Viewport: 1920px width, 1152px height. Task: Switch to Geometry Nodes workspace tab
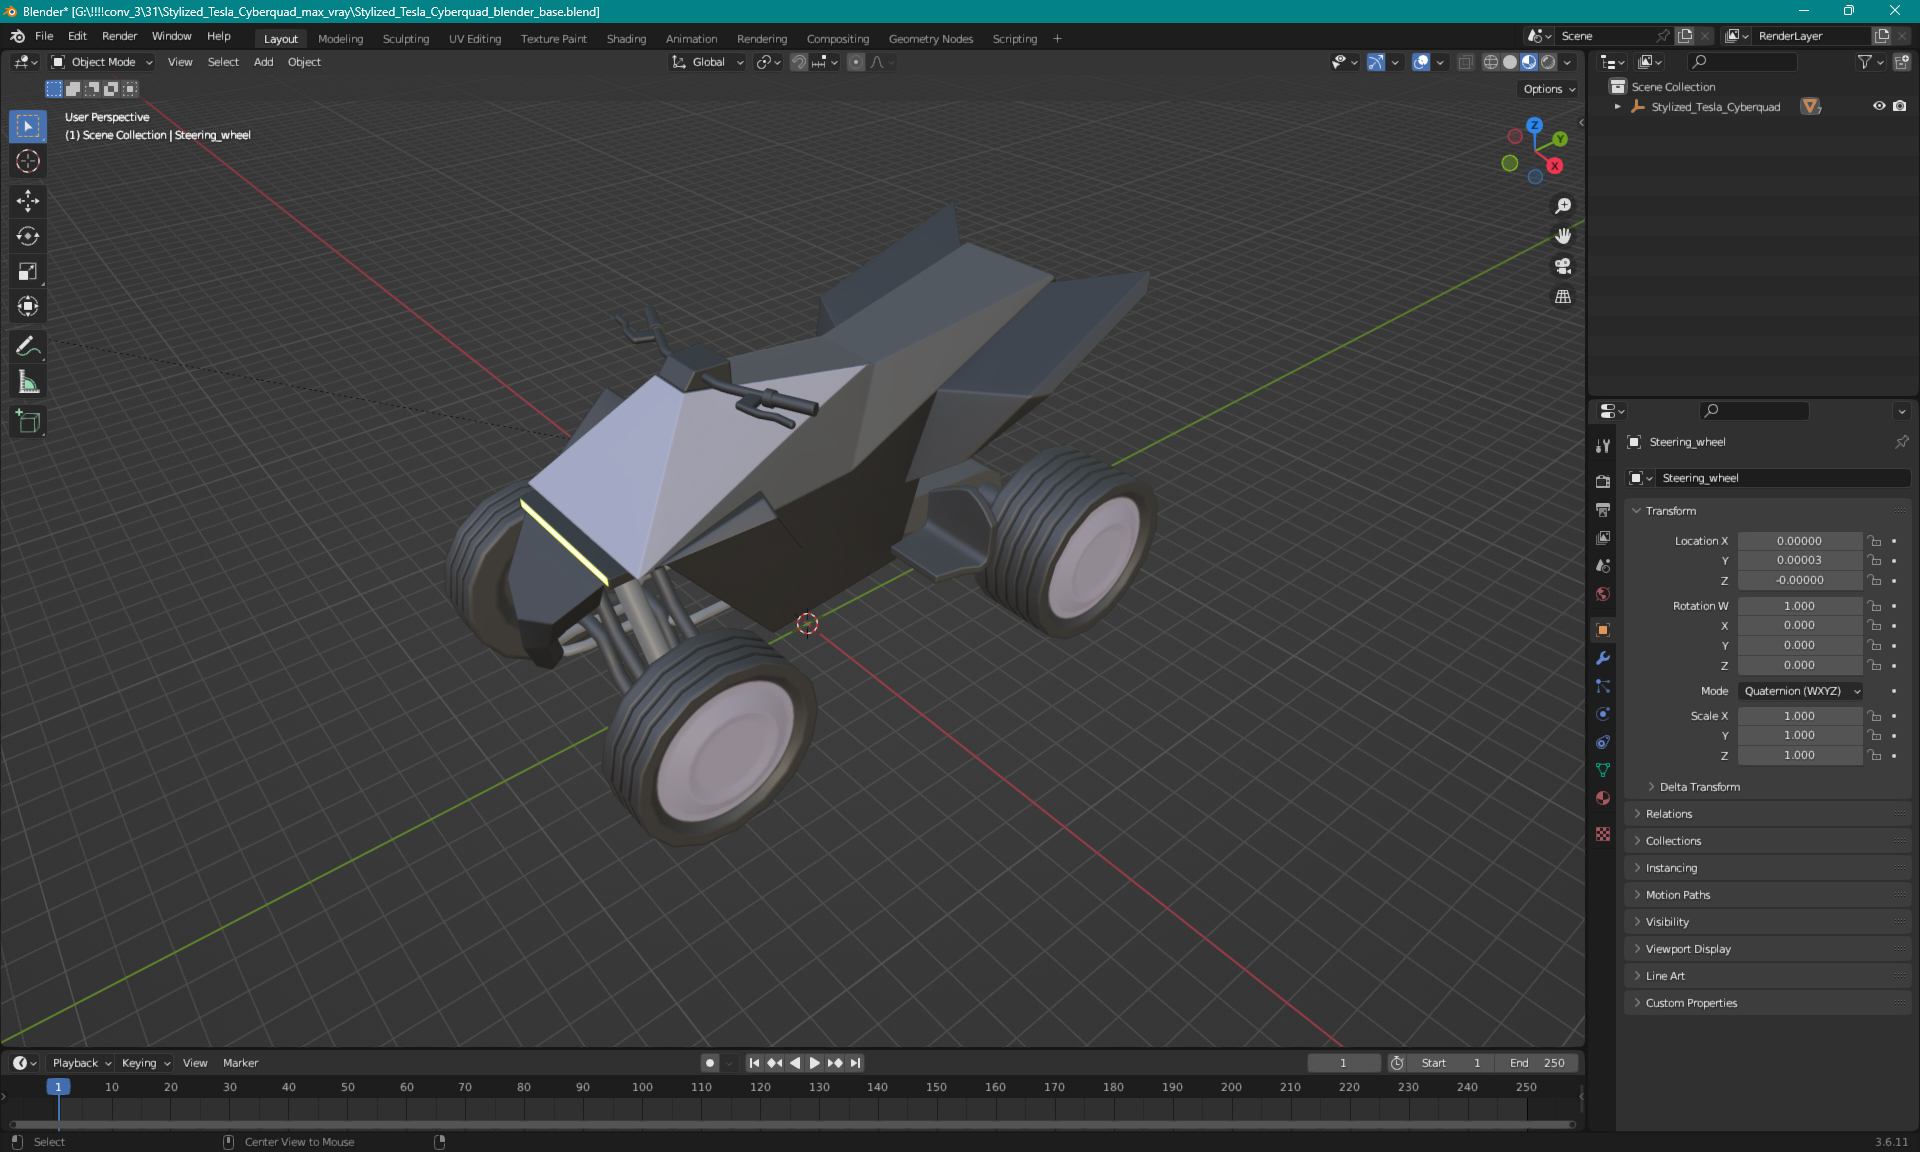pyautogui.click(x=930, y=39)
